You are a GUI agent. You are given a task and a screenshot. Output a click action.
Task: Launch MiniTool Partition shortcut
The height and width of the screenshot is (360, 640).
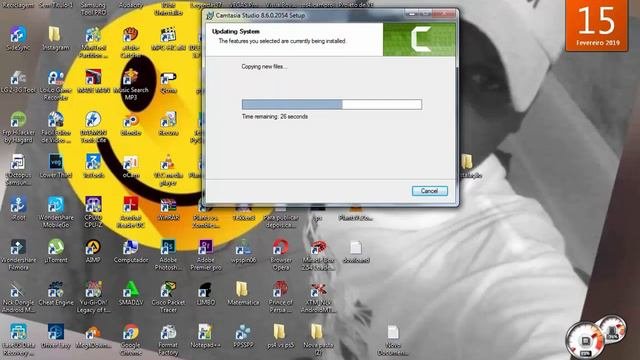point(93,42)
